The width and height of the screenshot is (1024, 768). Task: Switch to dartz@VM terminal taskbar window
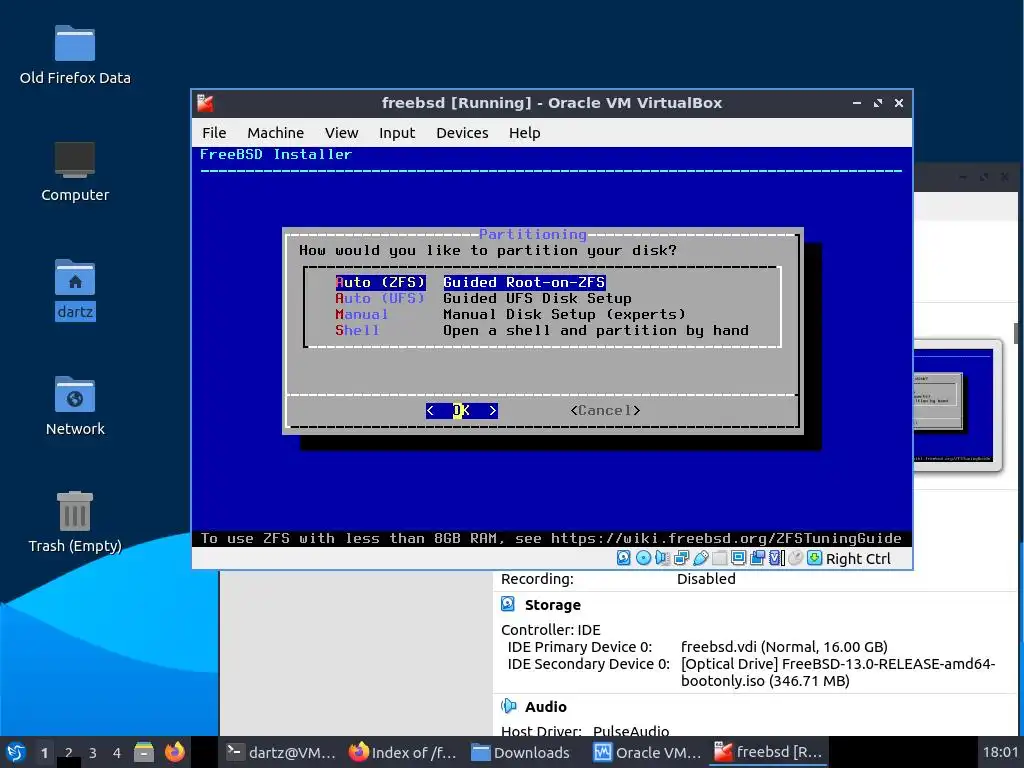281,752
